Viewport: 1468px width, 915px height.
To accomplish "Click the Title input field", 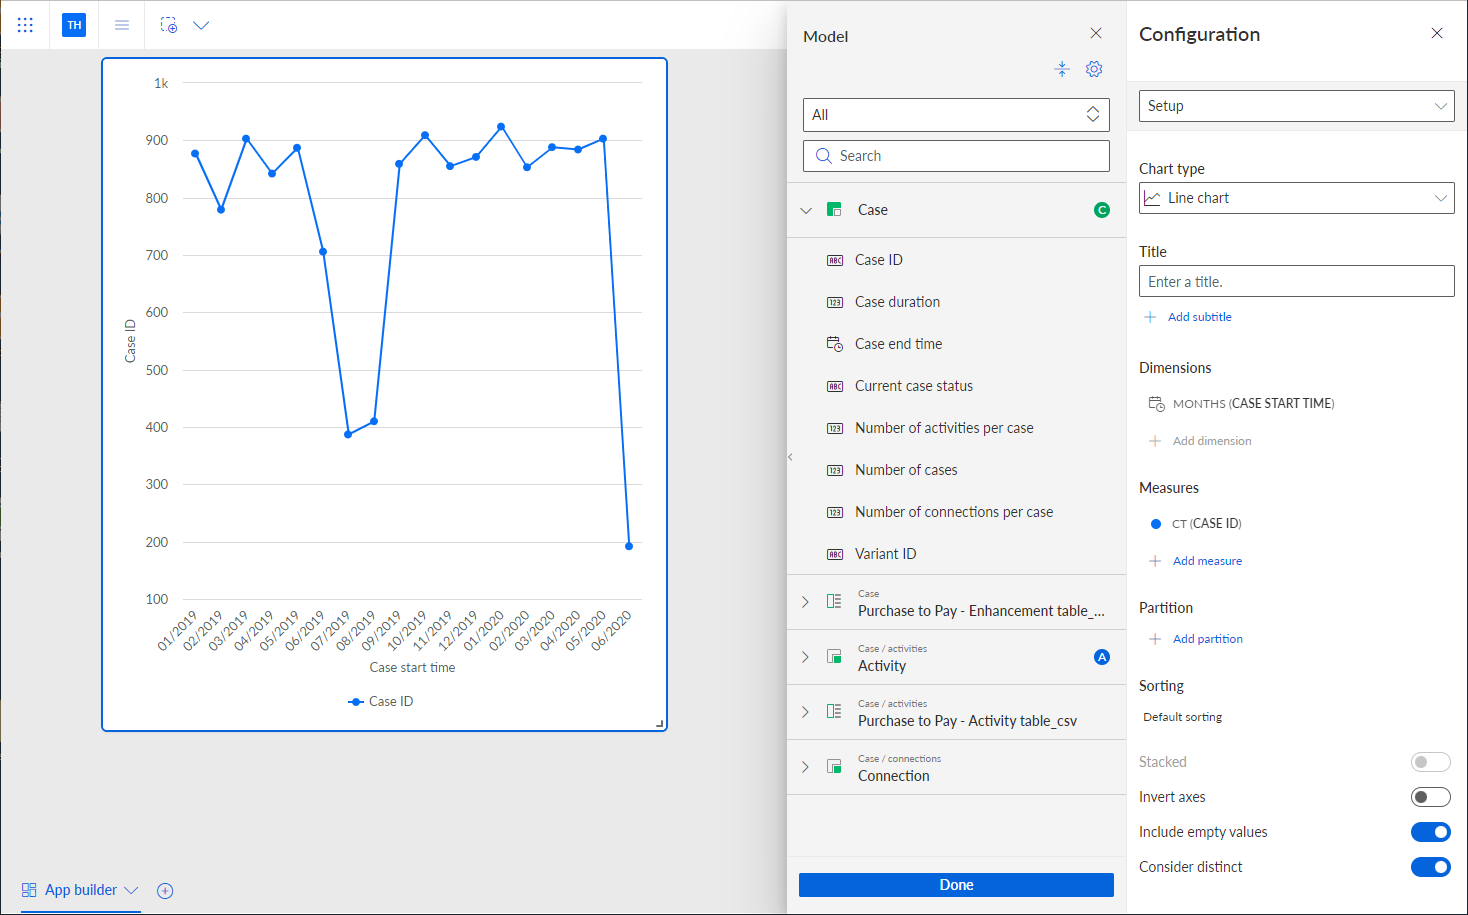I will 1297,282.
